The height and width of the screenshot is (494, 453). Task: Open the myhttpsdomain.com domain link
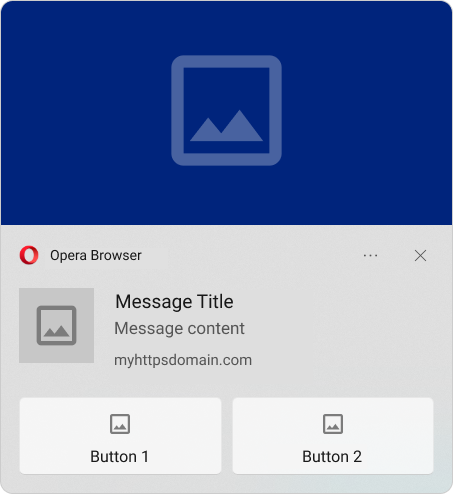coord(183,360)
